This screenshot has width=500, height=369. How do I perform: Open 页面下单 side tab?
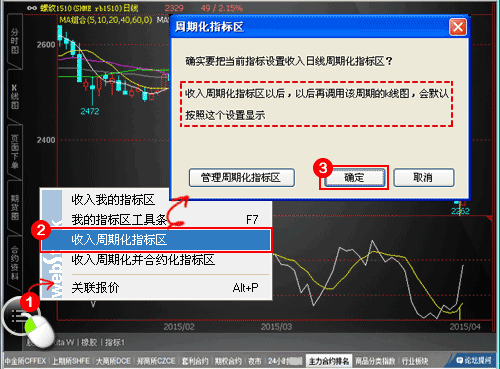tap(15, 152)
